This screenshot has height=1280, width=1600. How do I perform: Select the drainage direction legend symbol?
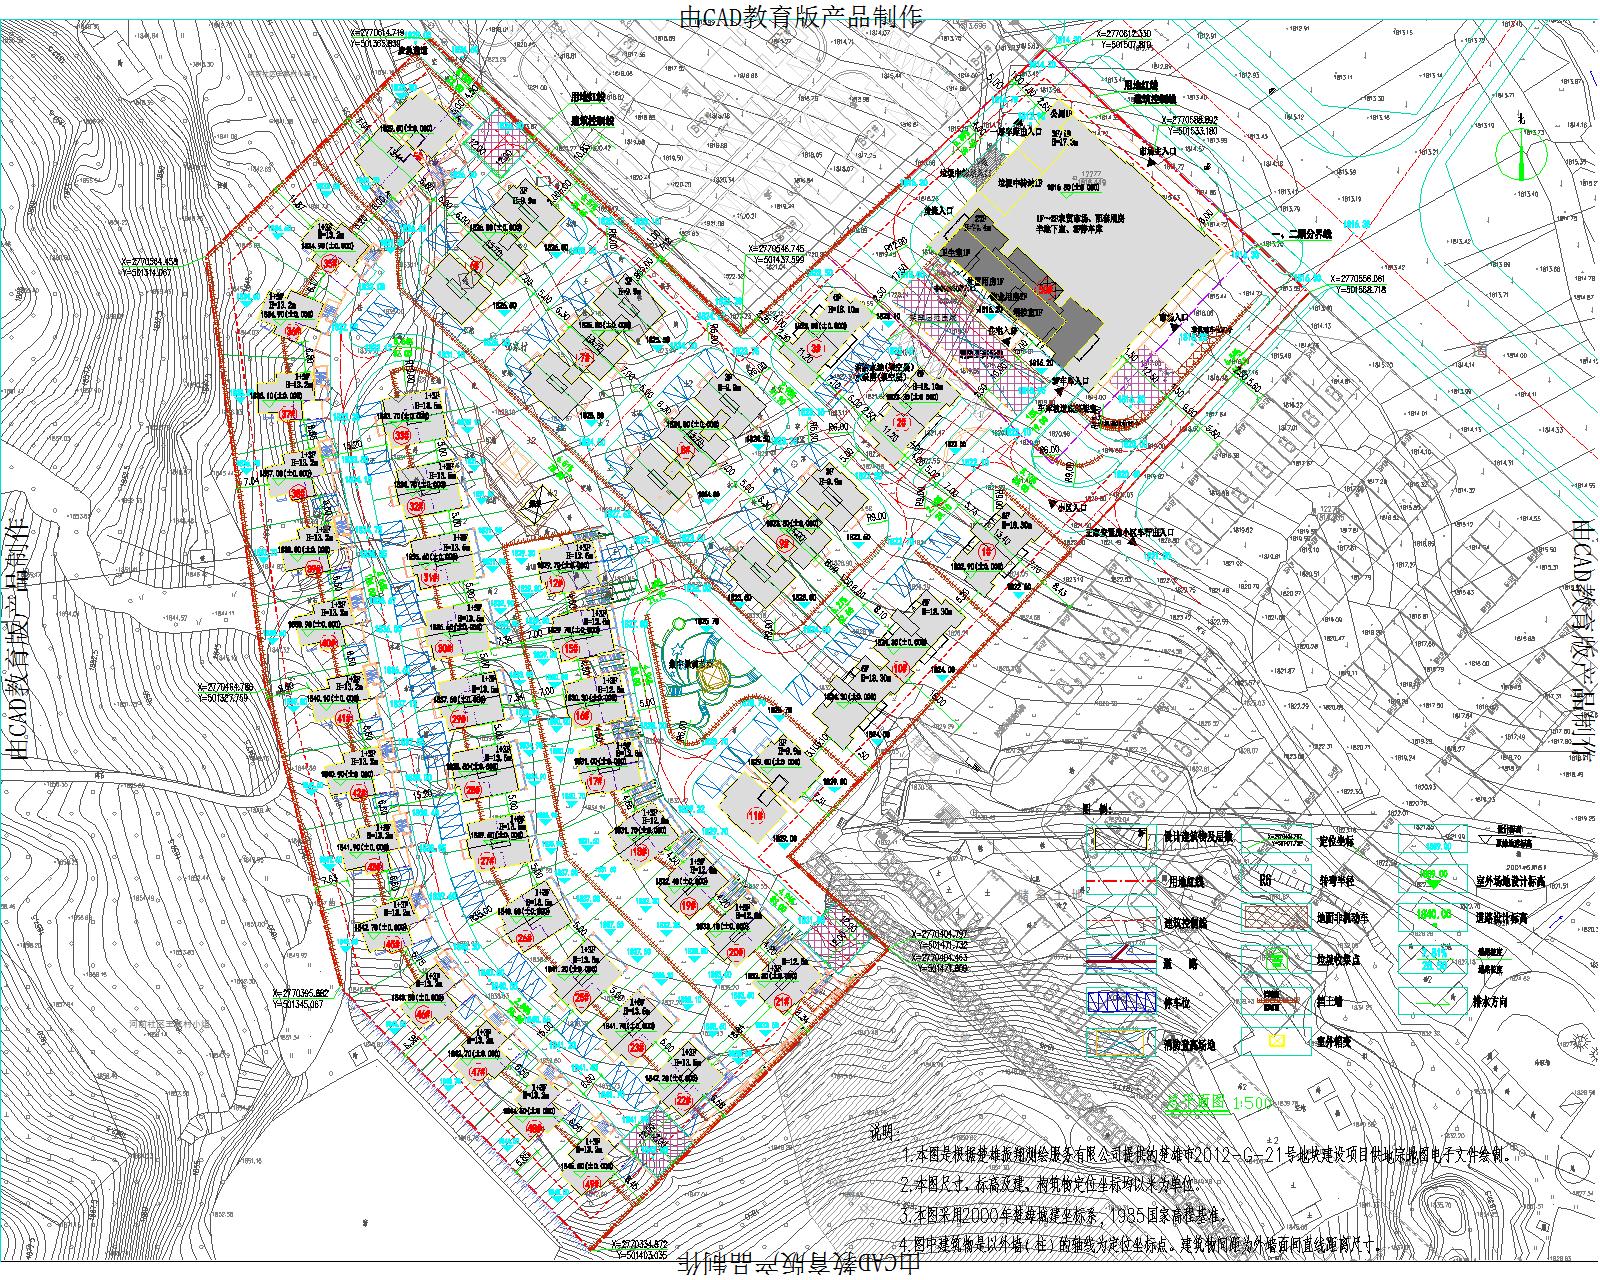click(x=1433, y=999)
